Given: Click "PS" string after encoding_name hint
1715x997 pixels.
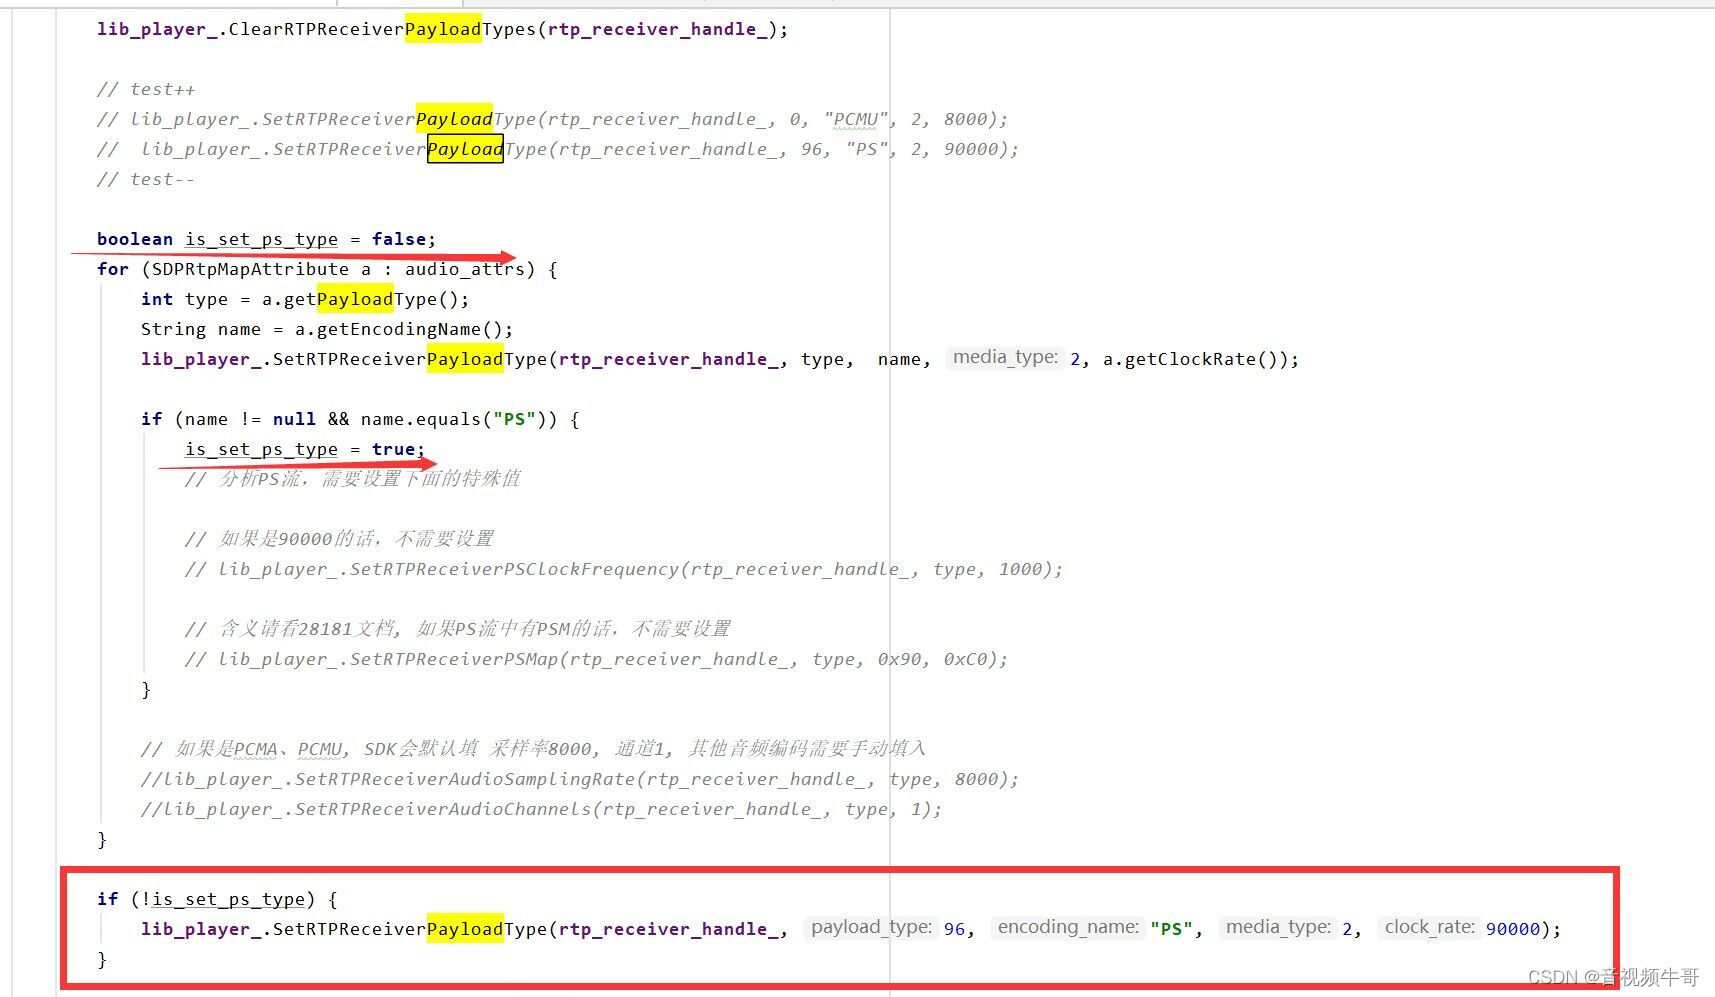Looking at the screenshot, I should [1172, 929].
